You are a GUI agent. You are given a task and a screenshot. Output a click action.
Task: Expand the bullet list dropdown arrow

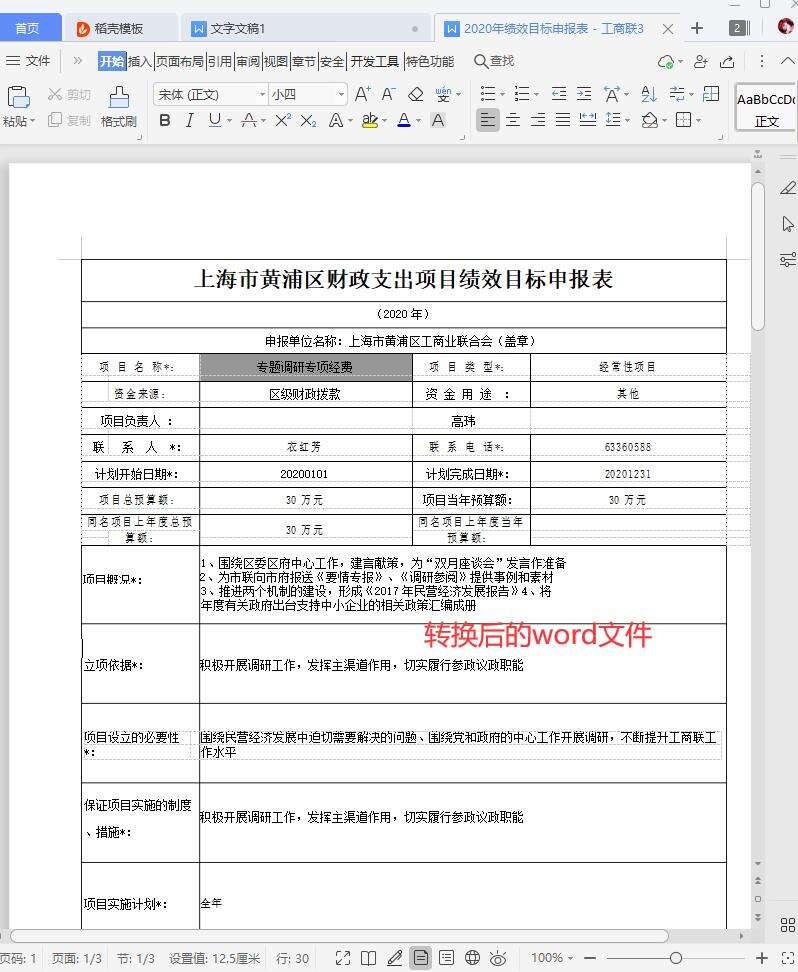pyautogui.click(x=502, y=95)
